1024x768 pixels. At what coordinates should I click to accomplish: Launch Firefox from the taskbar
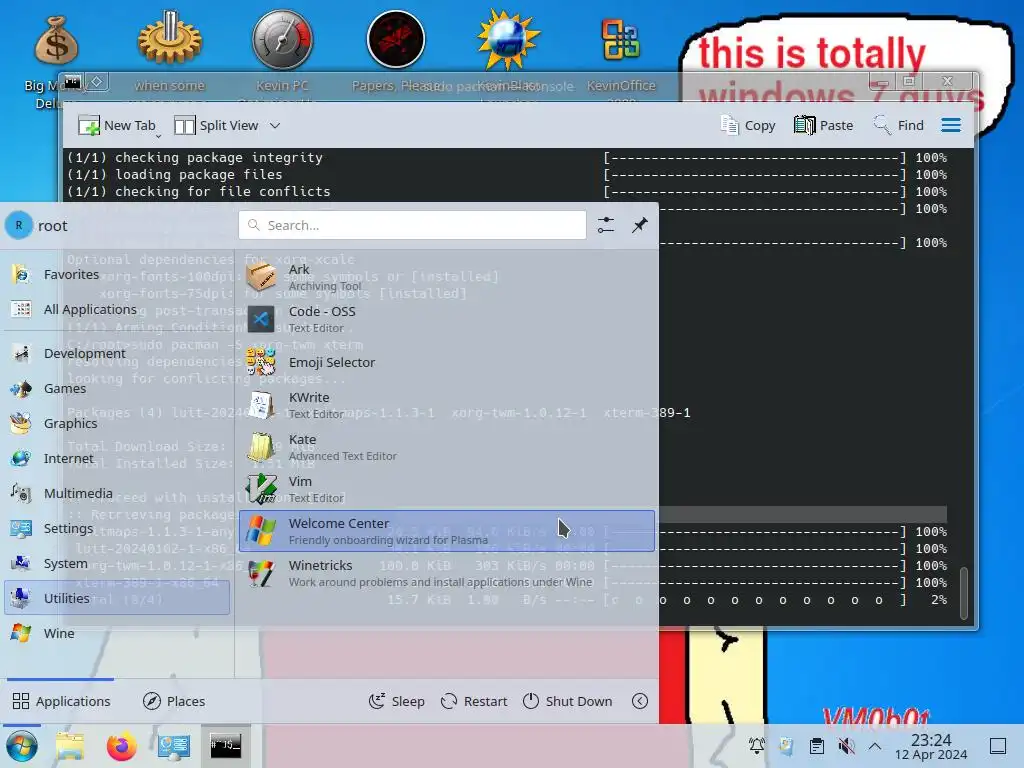121,746
